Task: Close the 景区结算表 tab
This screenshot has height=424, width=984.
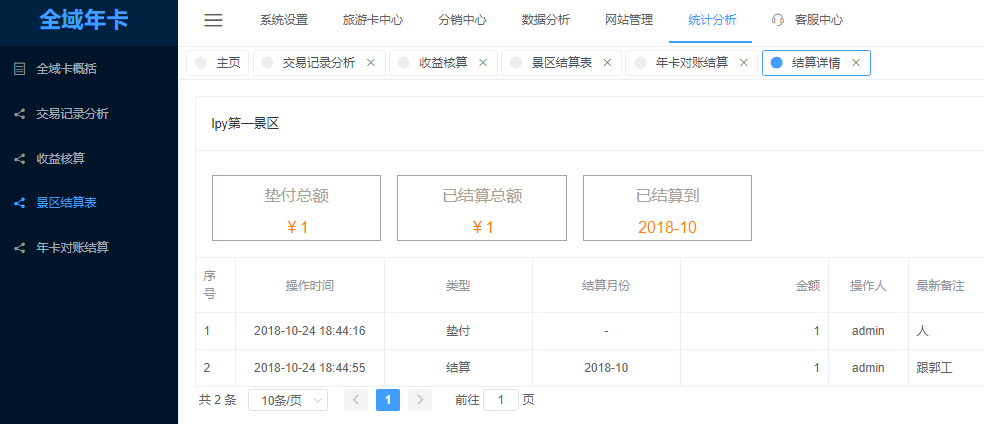Action: [607, 63]
